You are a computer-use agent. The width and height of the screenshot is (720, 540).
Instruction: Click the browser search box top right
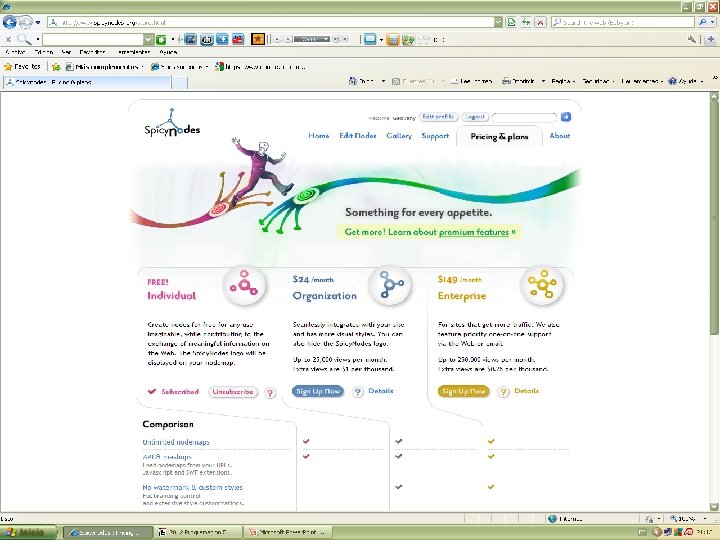click(623, 22)
